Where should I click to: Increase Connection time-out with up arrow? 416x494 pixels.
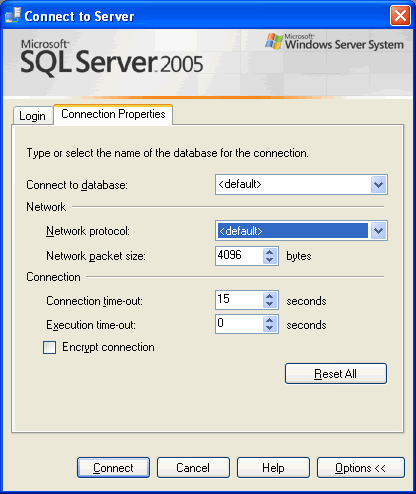(x=270, y=296)
